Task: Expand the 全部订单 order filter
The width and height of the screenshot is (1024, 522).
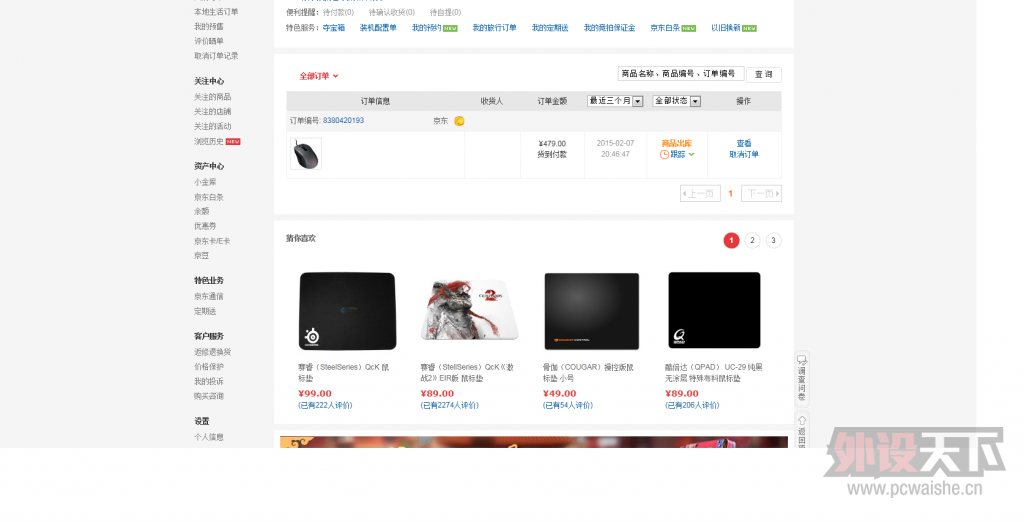Action: tap(319, 76)
